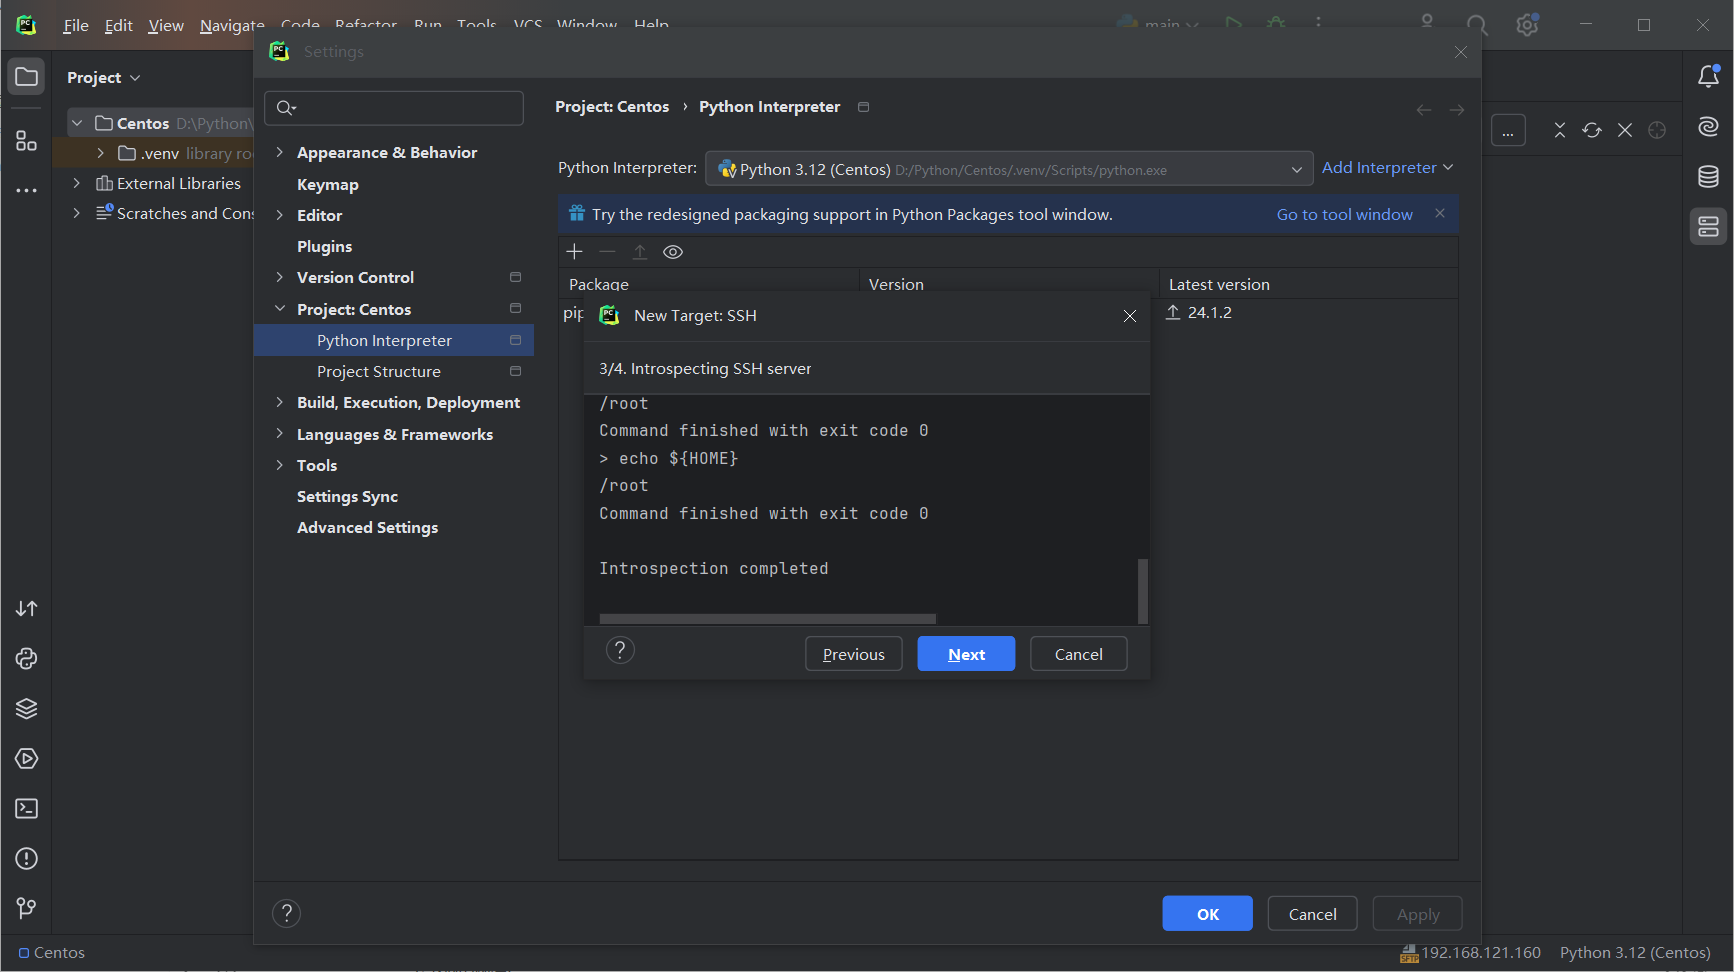1734x972 pixels.
Task: Open the Structure tool window icon
Action: 26,141
